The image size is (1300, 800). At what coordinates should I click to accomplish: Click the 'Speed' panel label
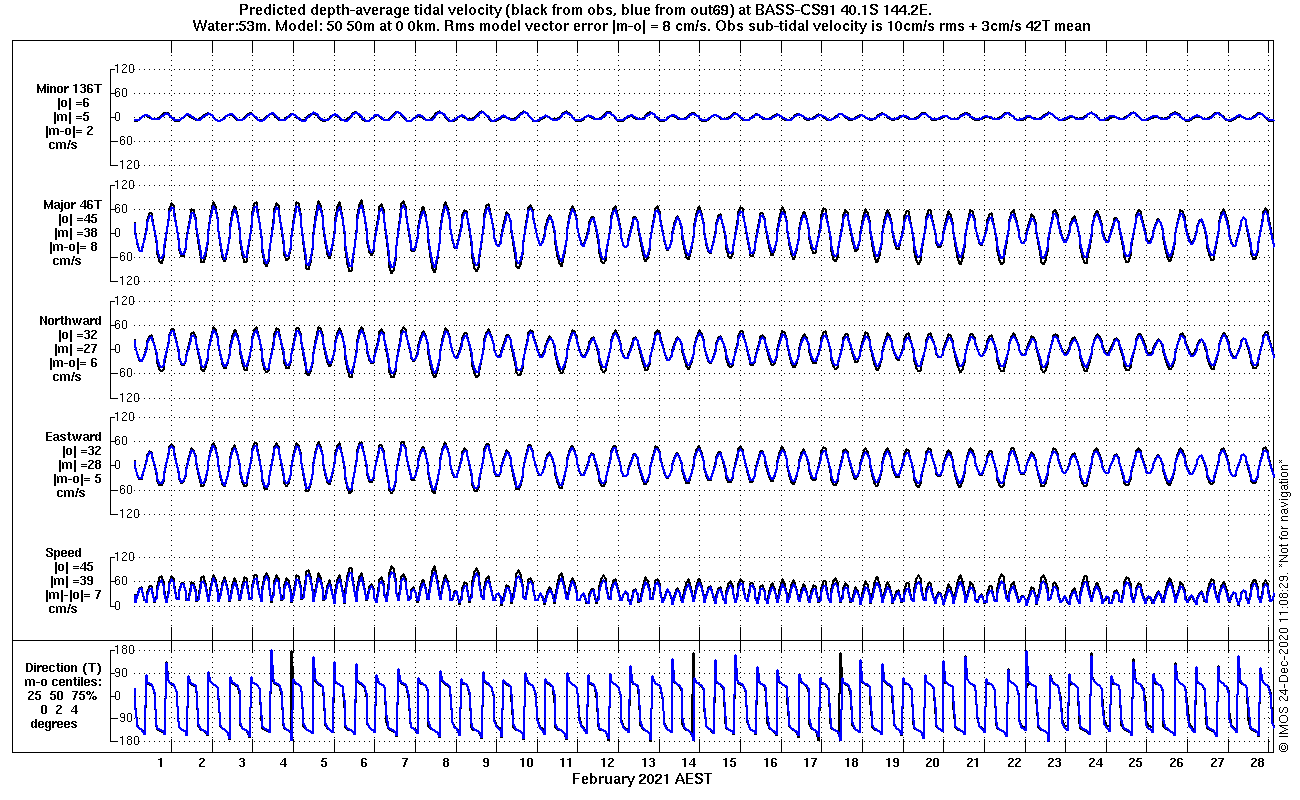tap(63, 553)
